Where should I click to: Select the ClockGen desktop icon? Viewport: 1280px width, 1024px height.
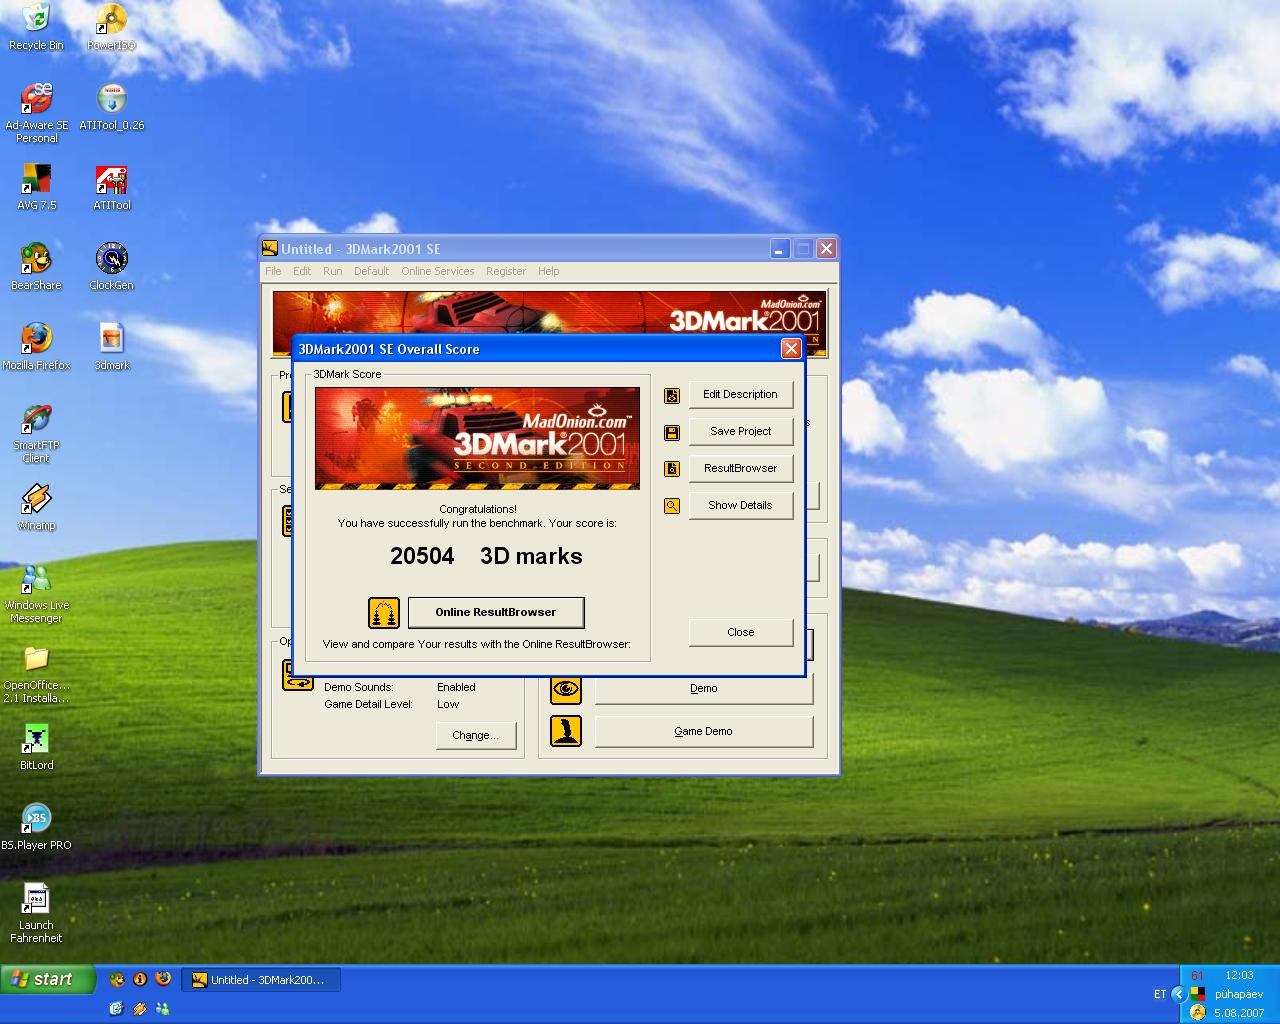pos(111,267)
